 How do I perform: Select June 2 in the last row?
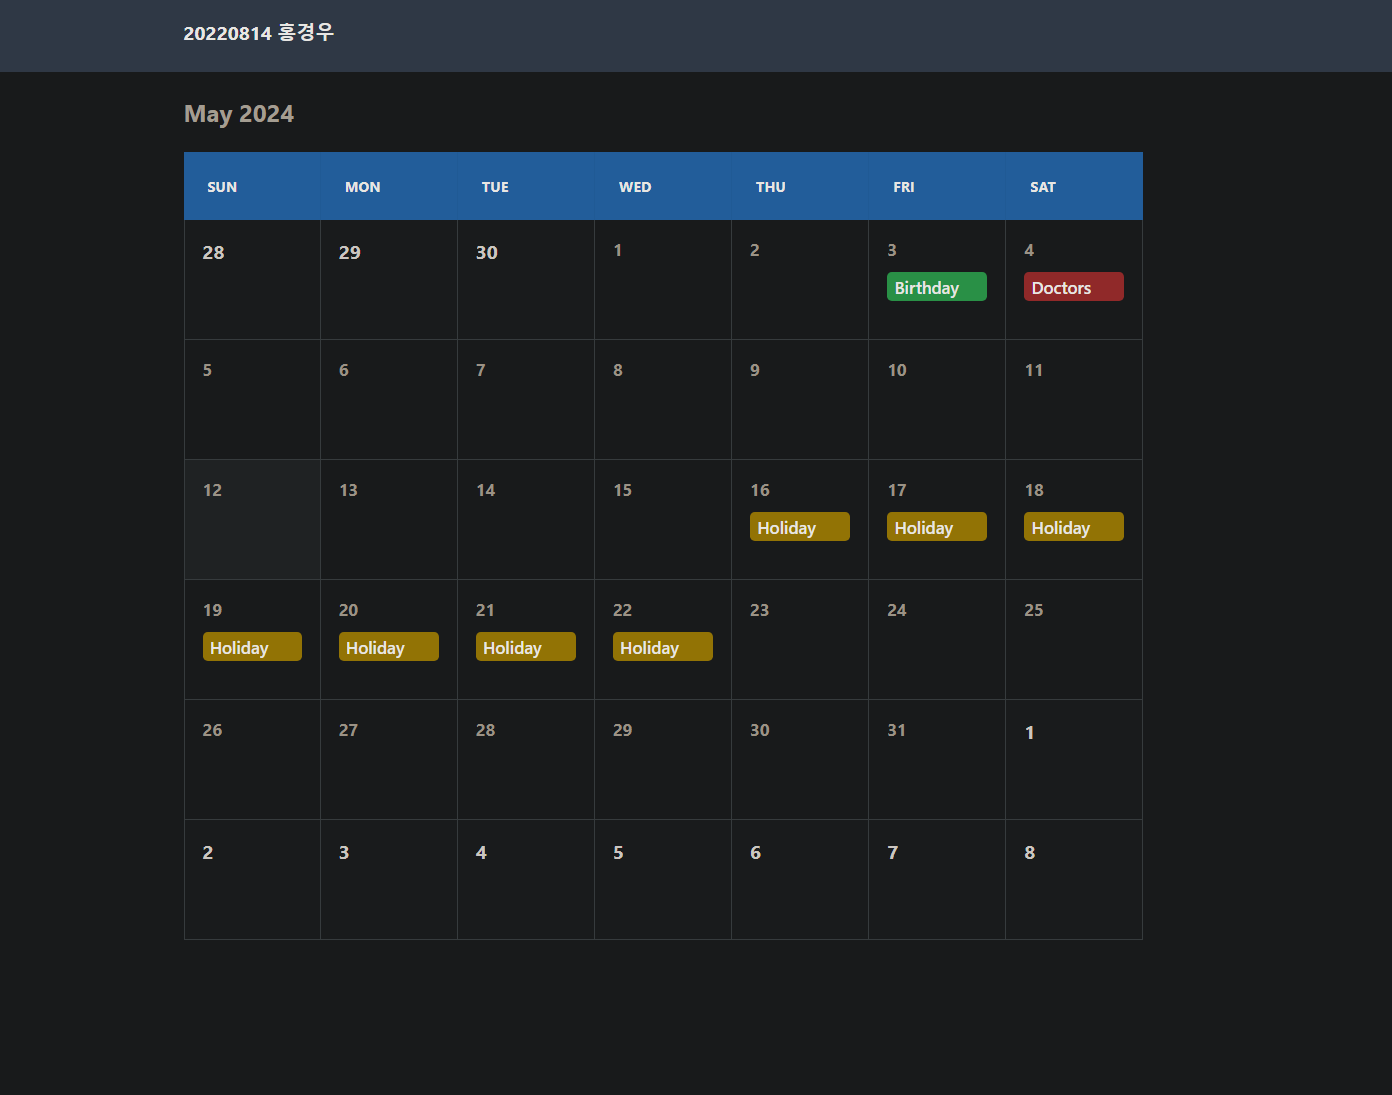[252, 880]
